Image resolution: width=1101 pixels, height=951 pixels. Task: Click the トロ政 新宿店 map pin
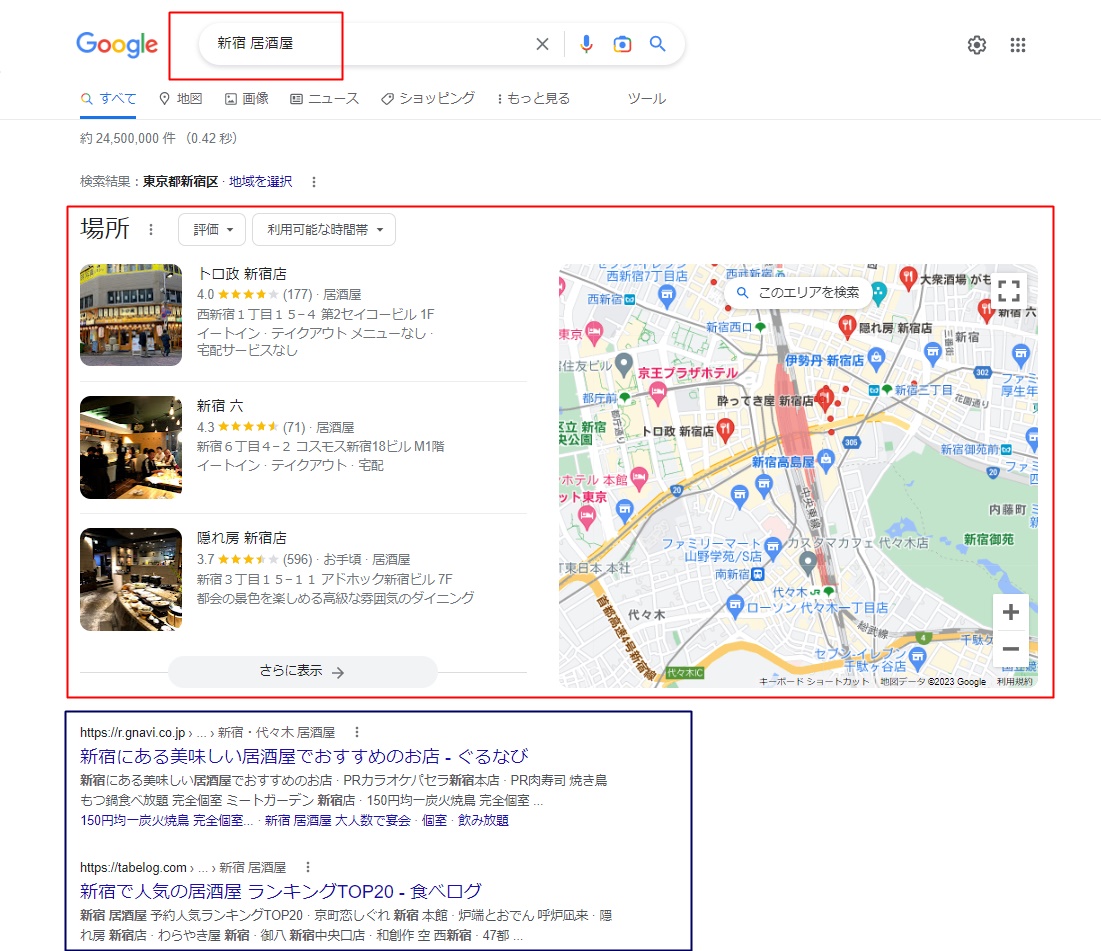(x=725, y=428)
